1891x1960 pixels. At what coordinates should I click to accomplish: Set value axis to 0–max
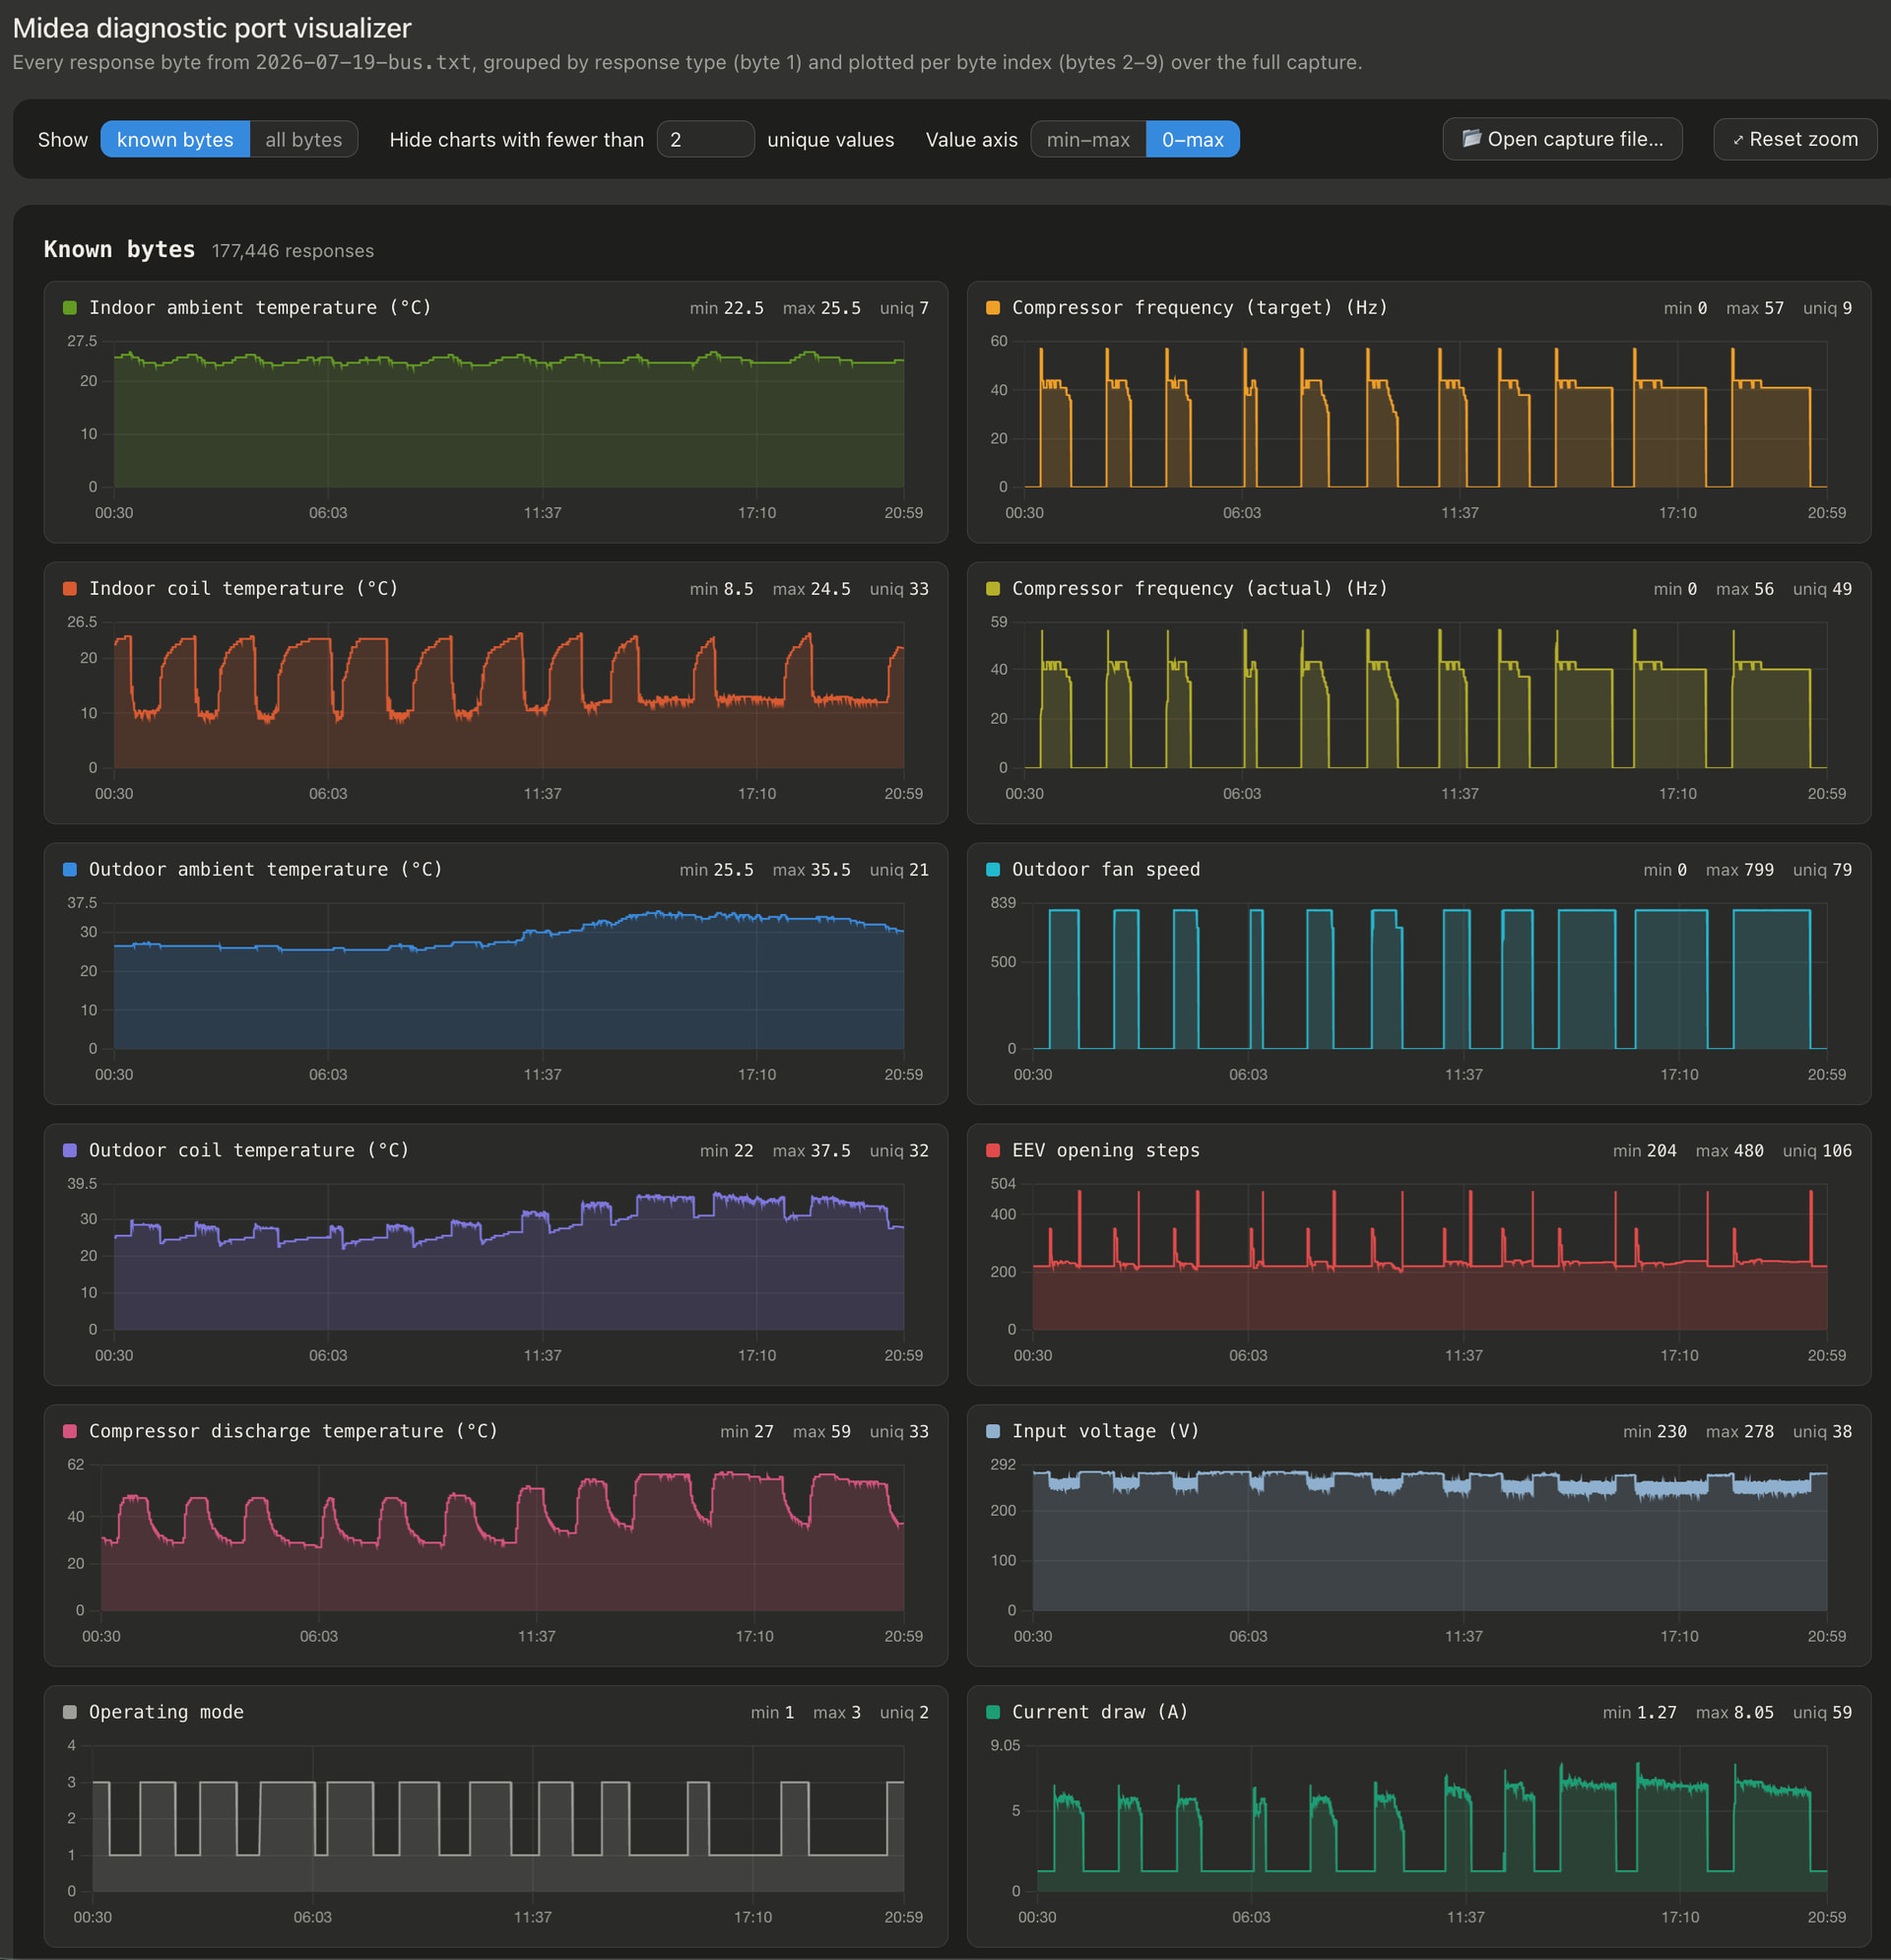1192,139
